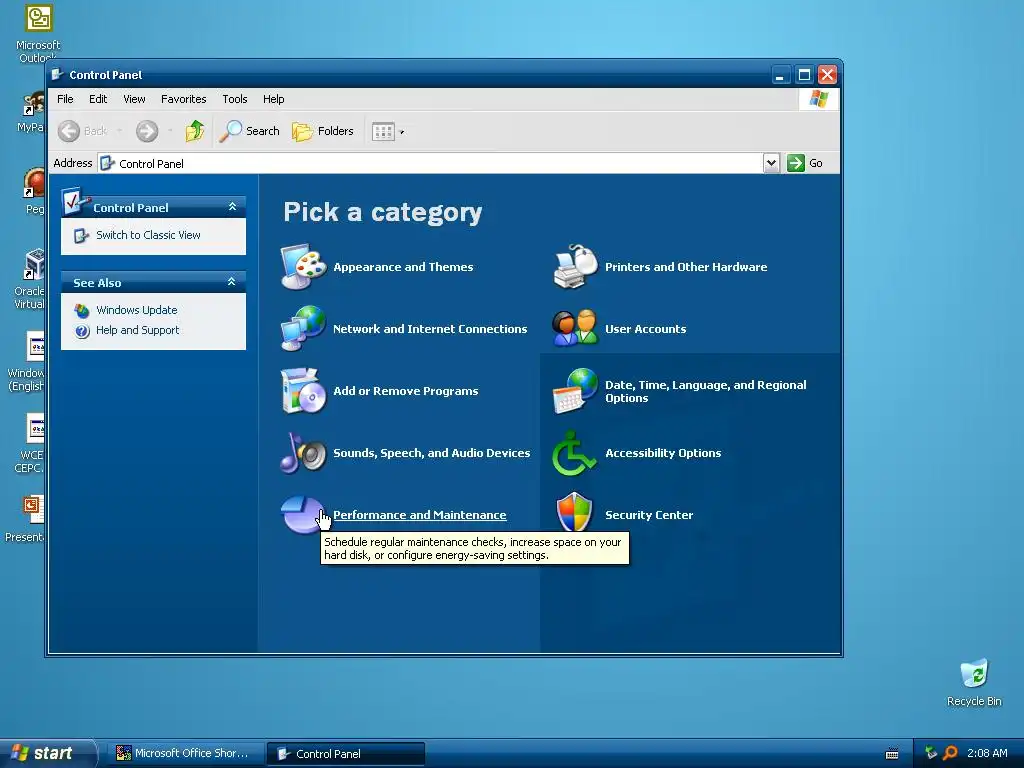The width and height of the screenshot is (1024, 768).
Task: Click the Go button next to Address
Action: coord(805,163)
